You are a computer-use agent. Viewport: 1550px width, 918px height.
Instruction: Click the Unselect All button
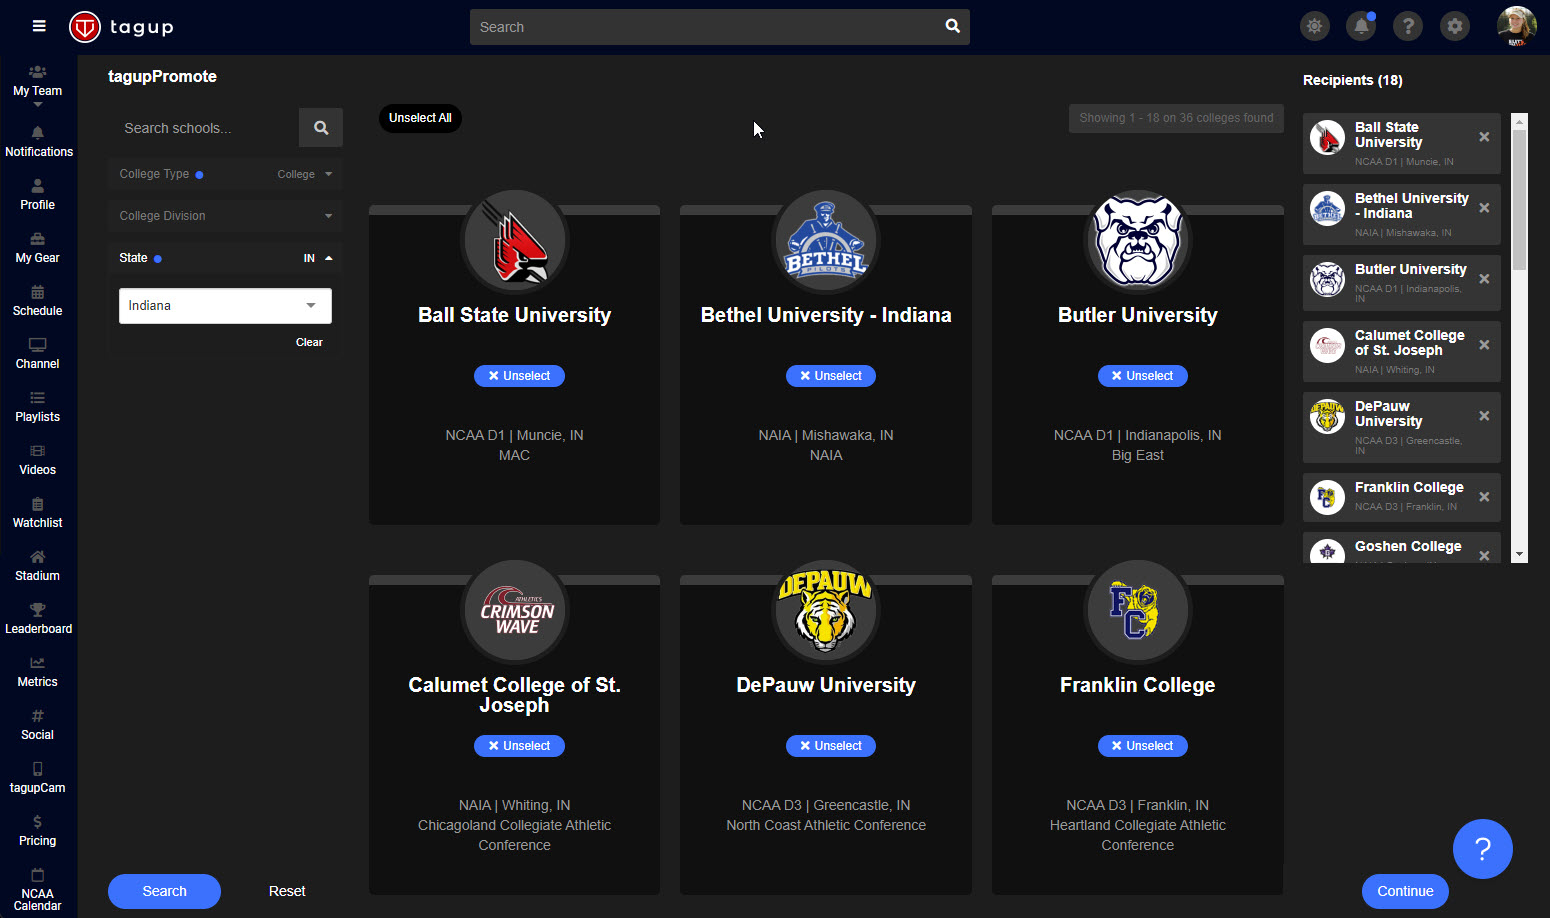pyautogui.click(x=420, y=118)
